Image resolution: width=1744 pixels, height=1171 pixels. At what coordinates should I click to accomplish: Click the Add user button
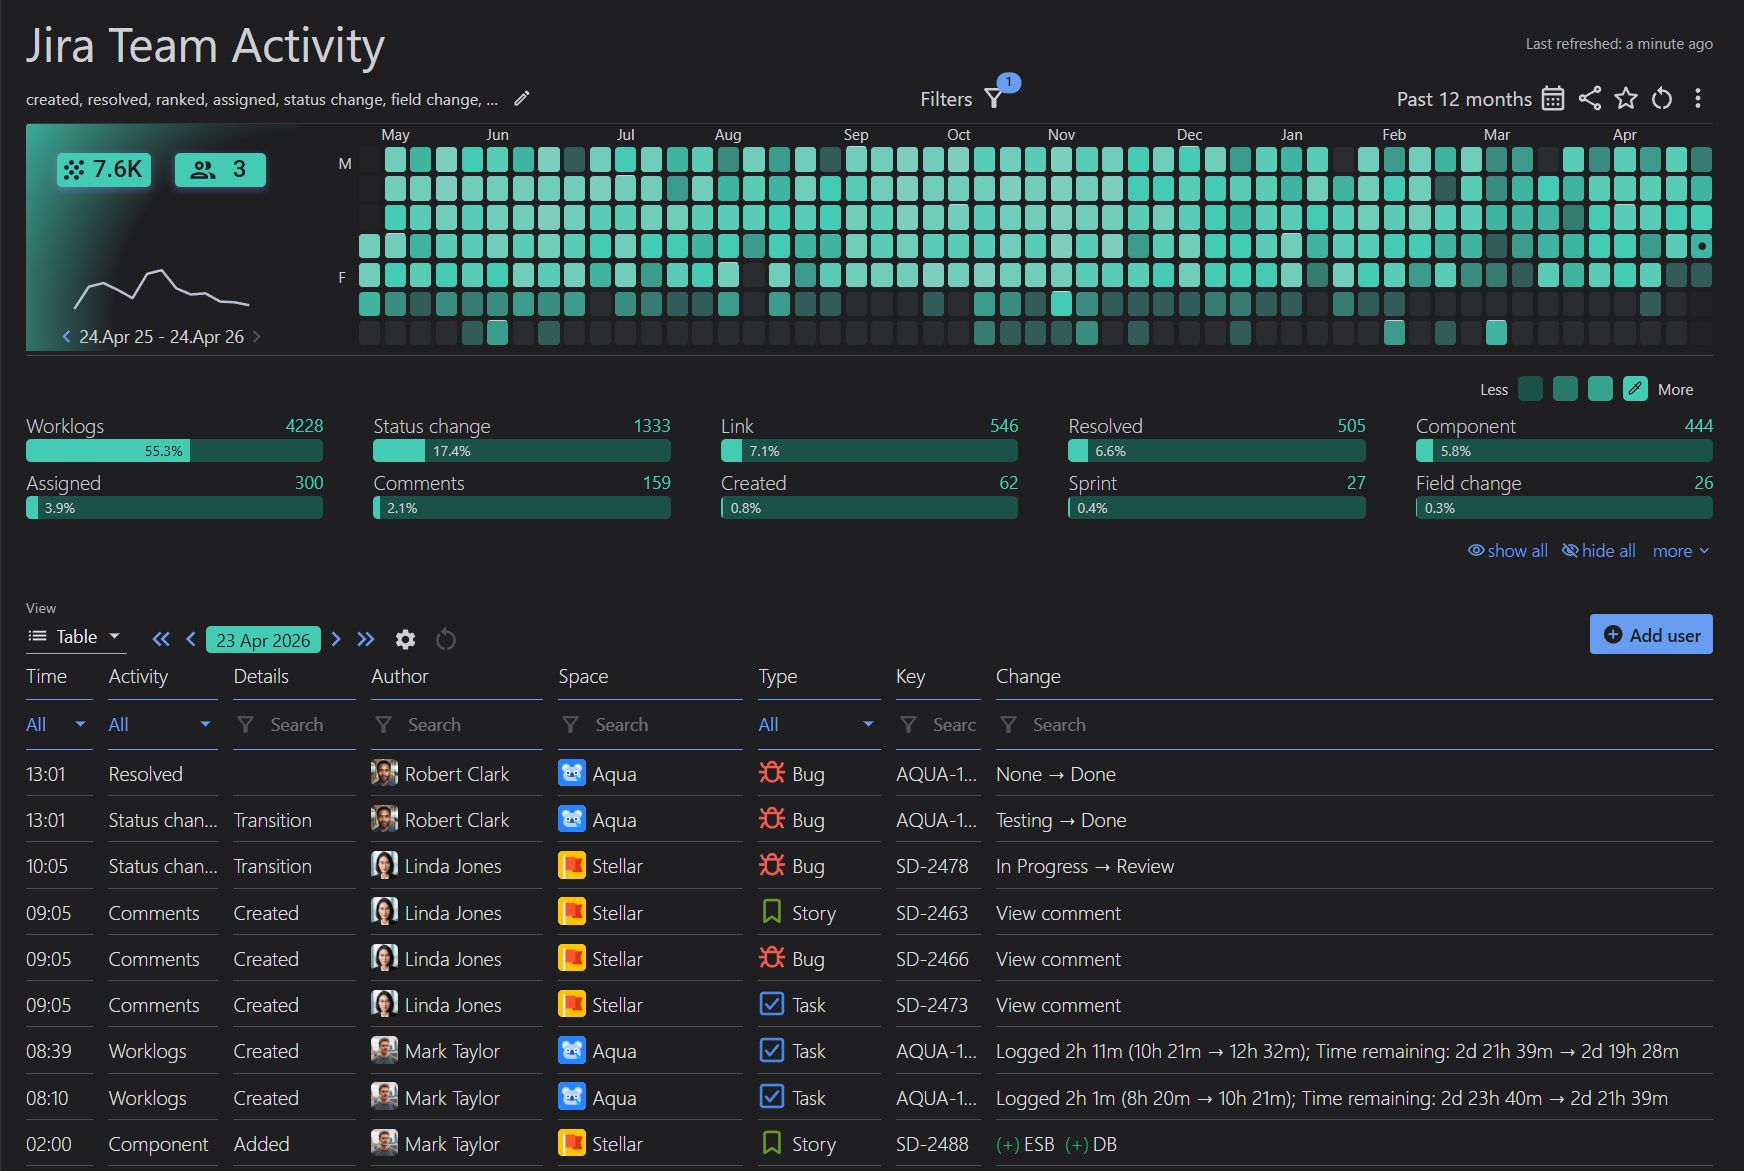coord(1651,635)
